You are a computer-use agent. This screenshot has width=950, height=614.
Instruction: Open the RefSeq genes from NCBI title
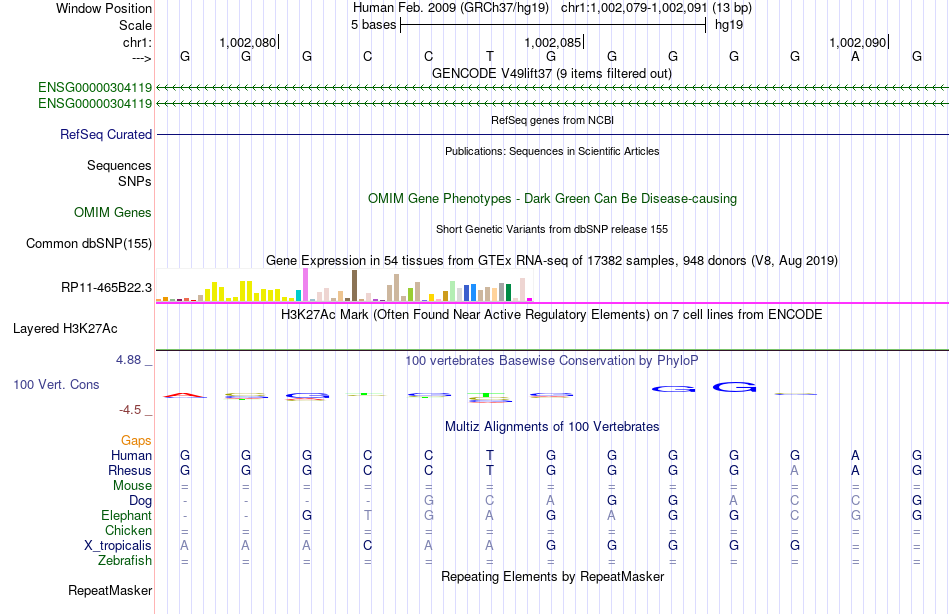coord(552,120)
